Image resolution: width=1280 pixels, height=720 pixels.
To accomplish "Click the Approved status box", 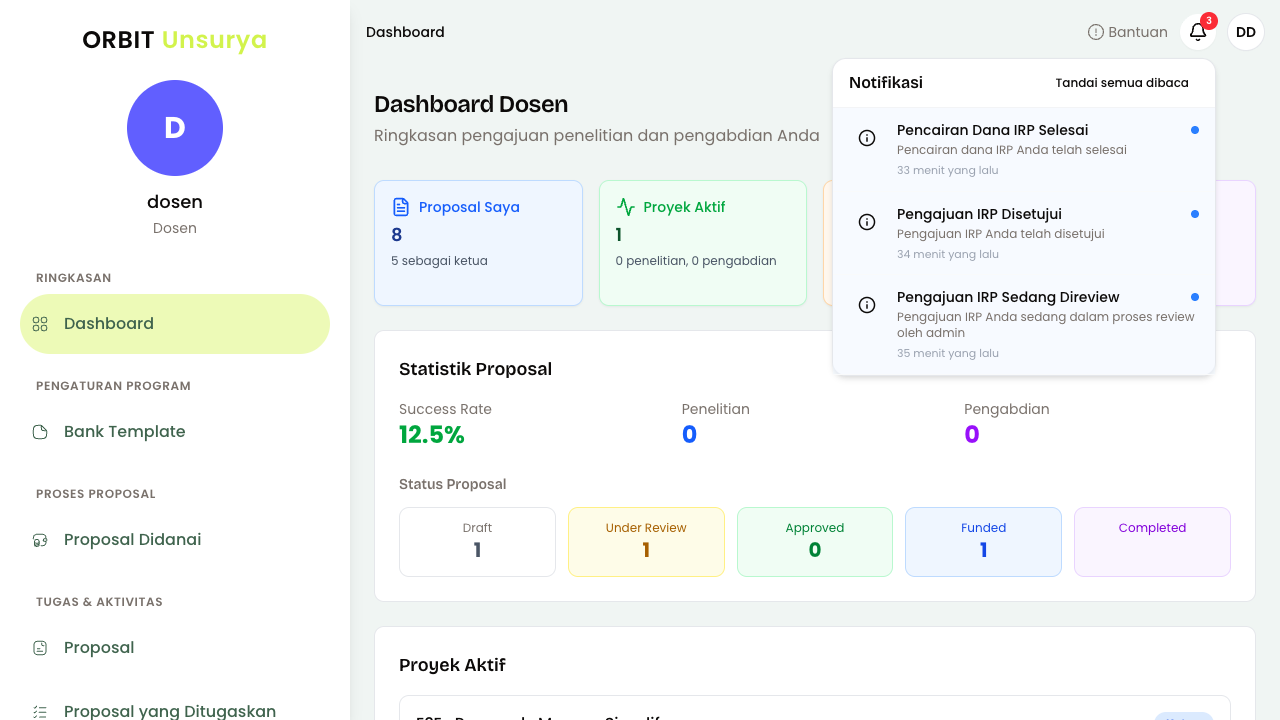I will (x=815, y=542).
